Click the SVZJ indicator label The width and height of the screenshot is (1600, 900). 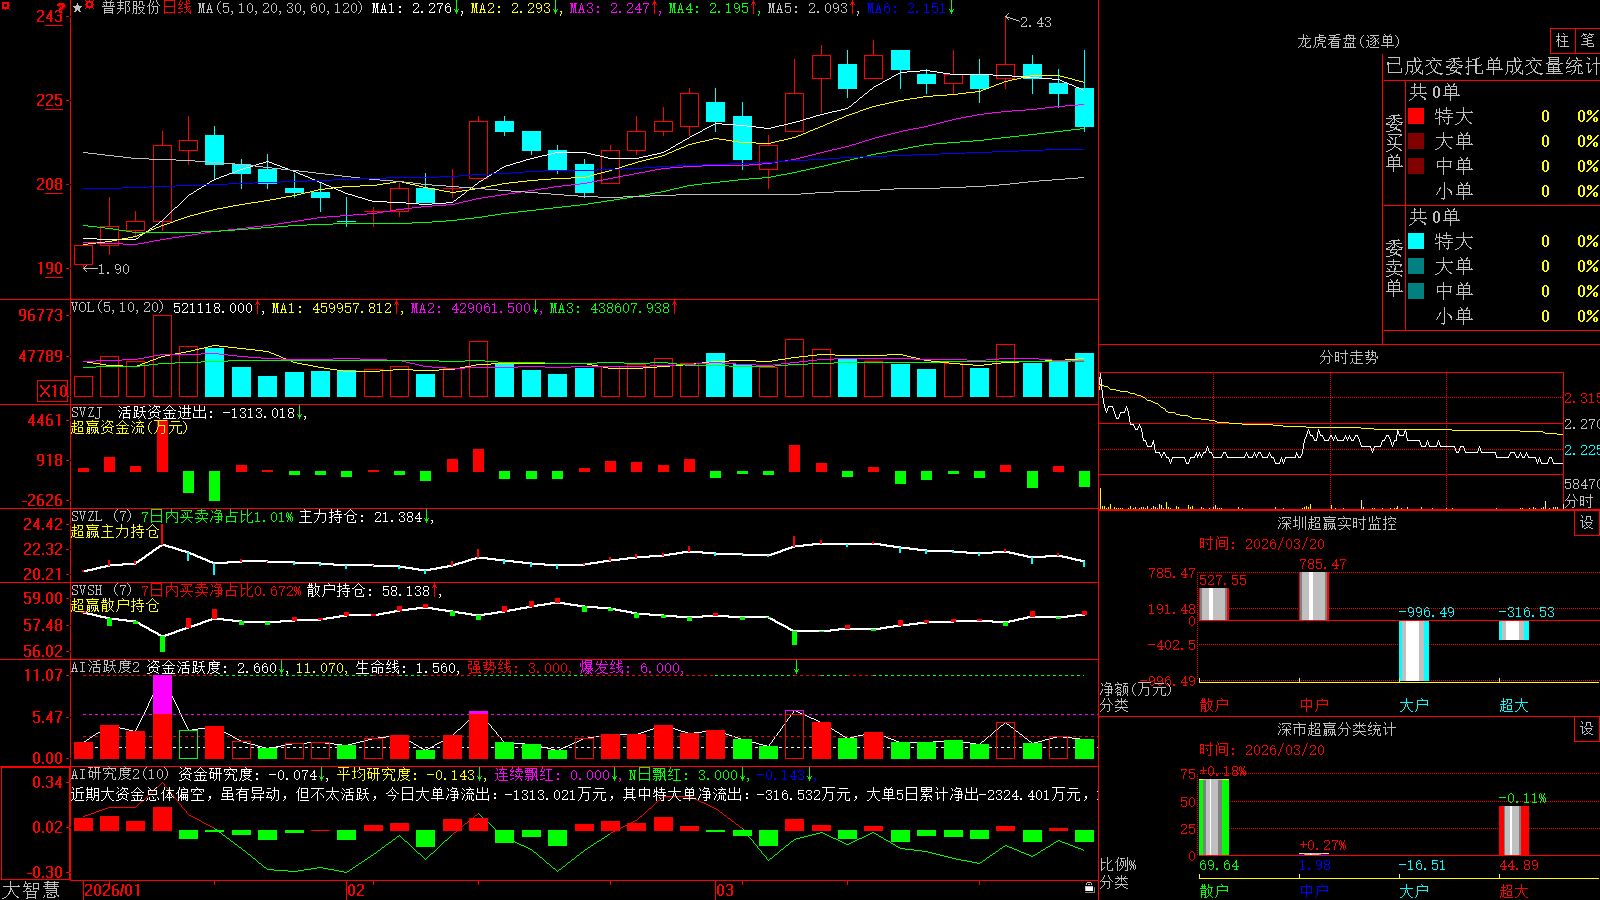pos(87,412)
